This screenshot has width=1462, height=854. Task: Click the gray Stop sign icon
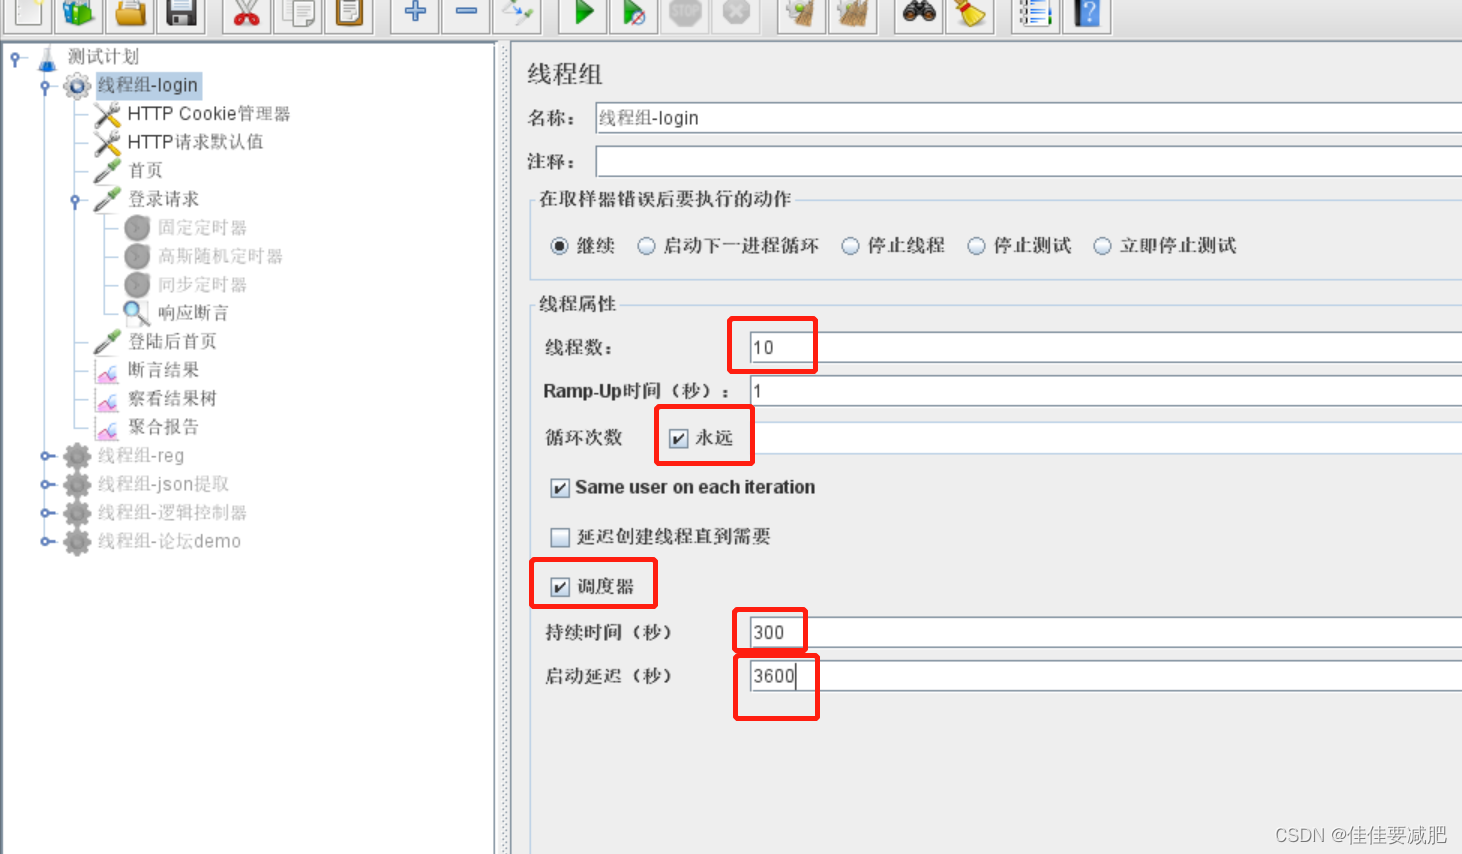[685, 12]
